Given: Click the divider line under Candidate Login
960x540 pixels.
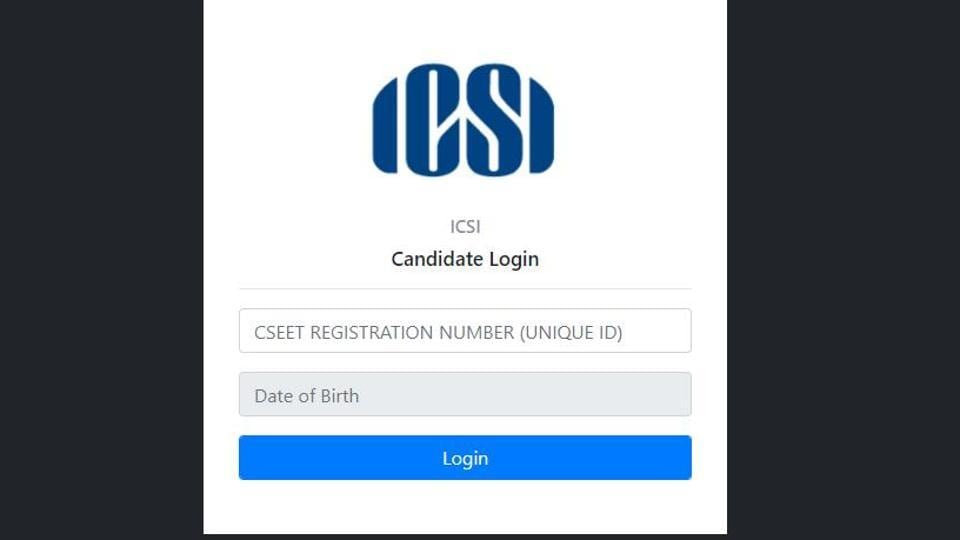Looking at the screenshot, I should [x=465, y=288].
